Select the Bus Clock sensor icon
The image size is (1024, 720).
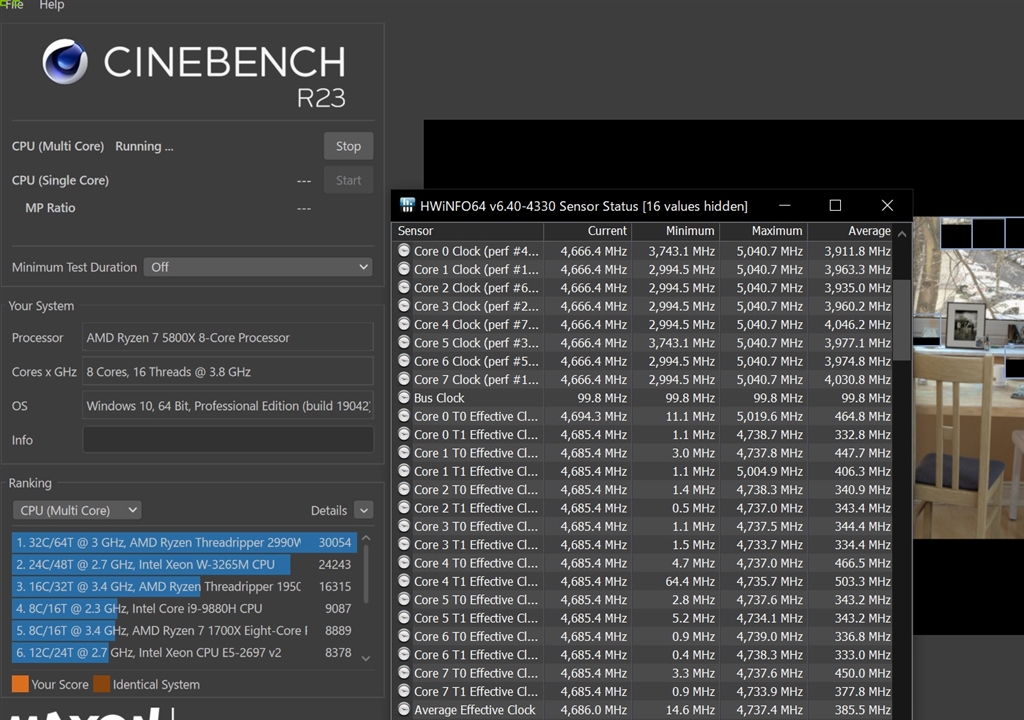coord(404,398)
